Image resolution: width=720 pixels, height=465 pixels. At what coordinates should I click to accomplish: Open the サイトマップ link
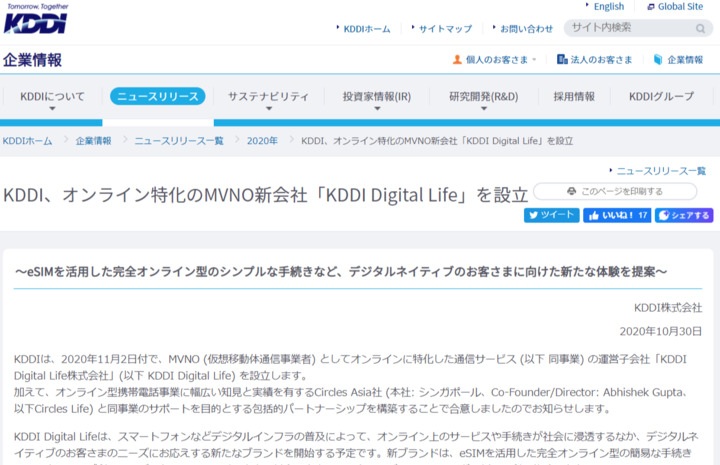(x=445, y=29)
